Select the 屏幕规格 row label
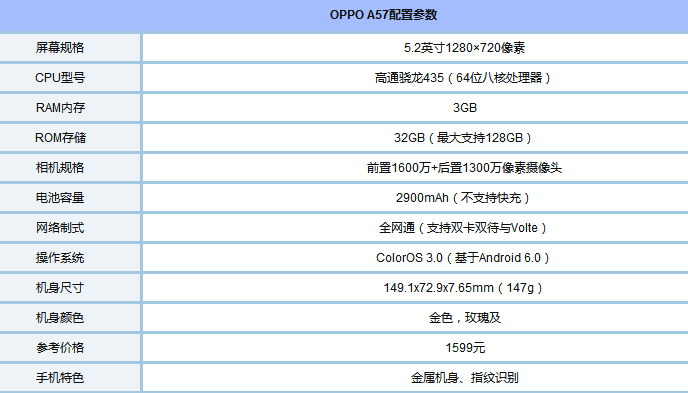688x393 pixels. click(60, 47)
